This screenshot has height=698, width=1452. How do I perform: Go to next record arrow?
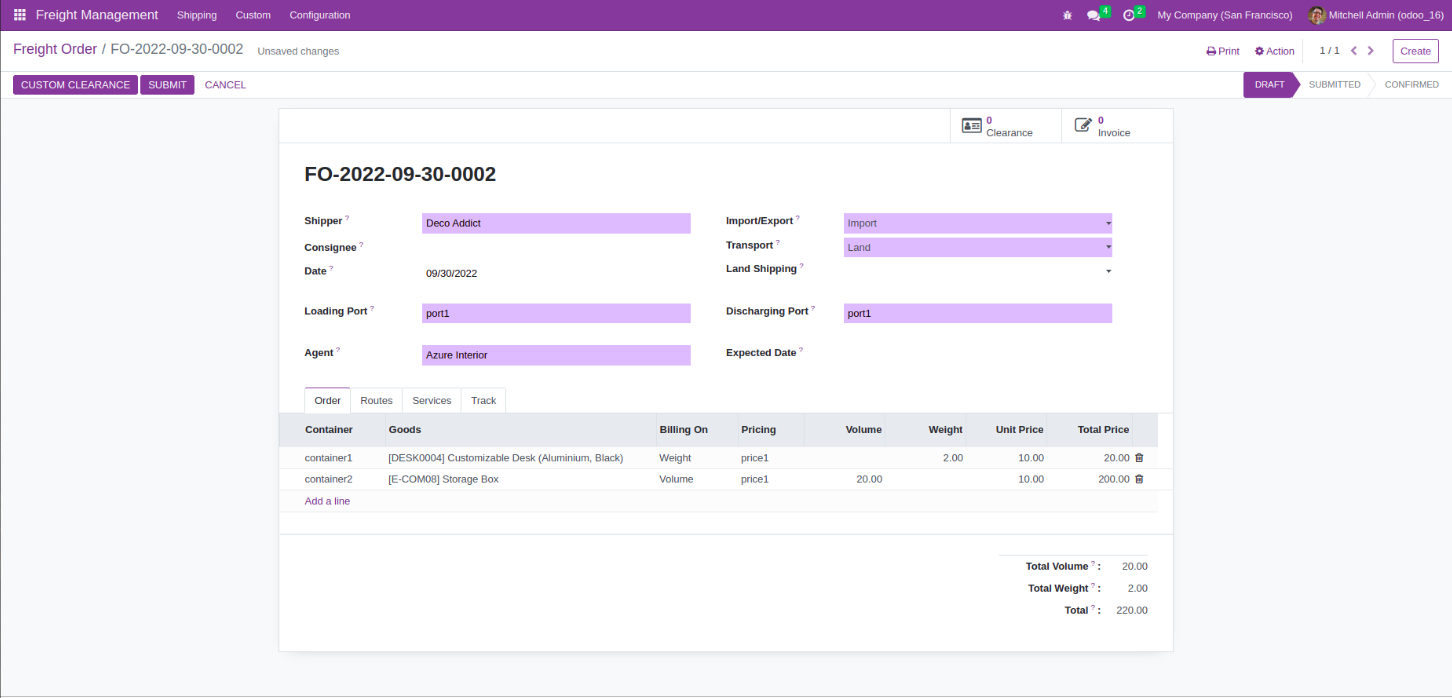[1371, 51]
